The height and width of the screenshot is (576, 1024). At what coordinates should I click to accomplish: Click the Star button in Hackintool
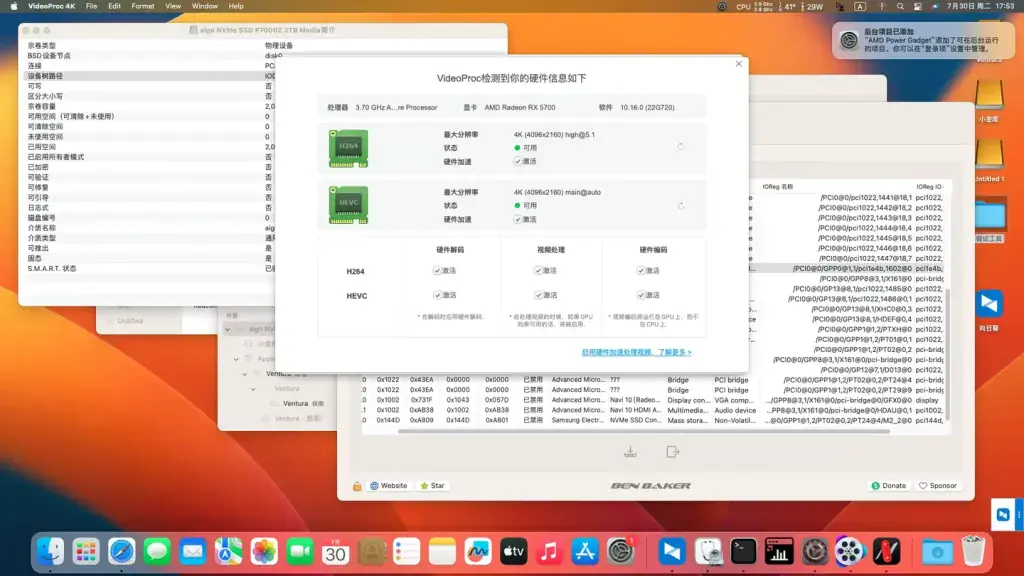tap(432, 486)
